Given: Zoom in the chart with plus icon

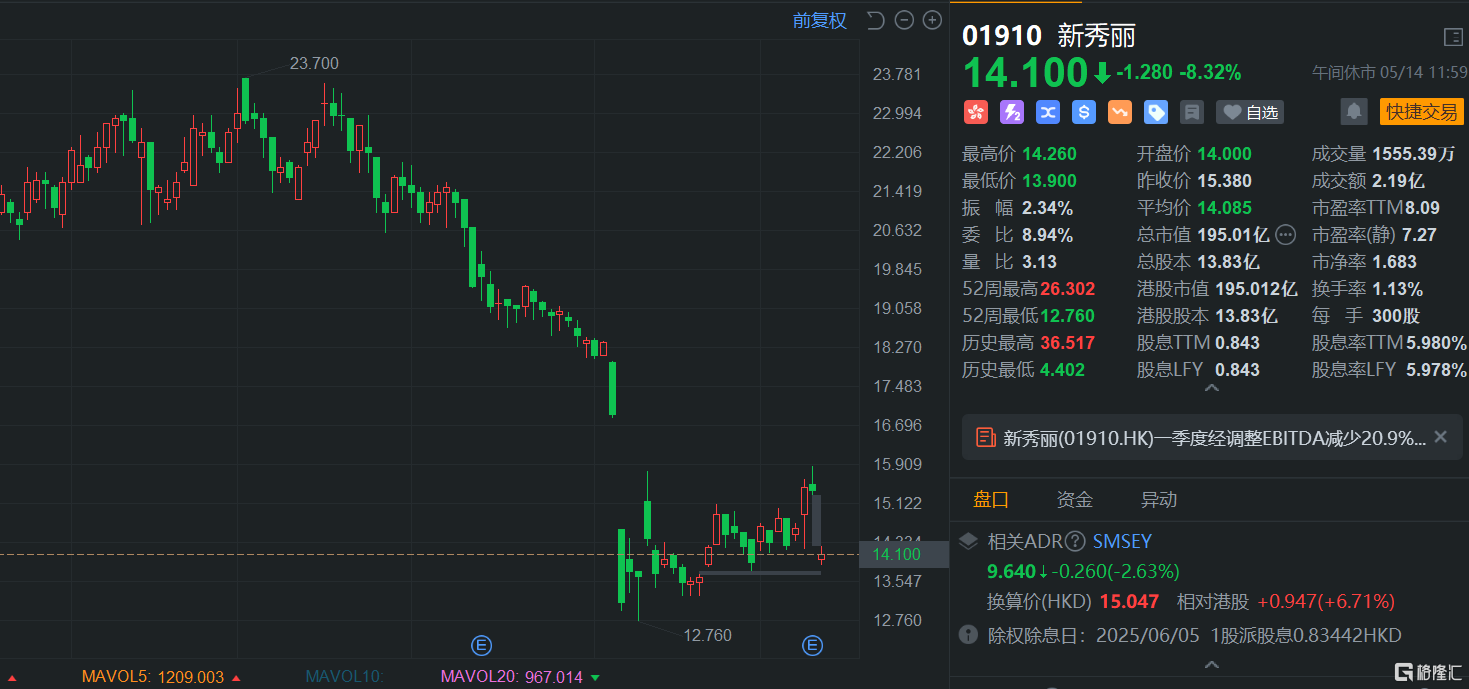Looking at the screenshot, I should [932, 20].
